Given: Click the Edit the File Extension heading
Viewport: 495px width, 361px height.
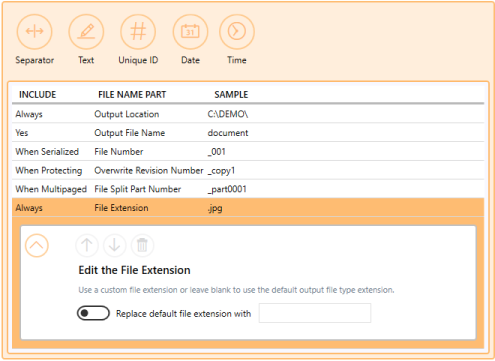Looking at the screenshot, I should tap(134, 270).
